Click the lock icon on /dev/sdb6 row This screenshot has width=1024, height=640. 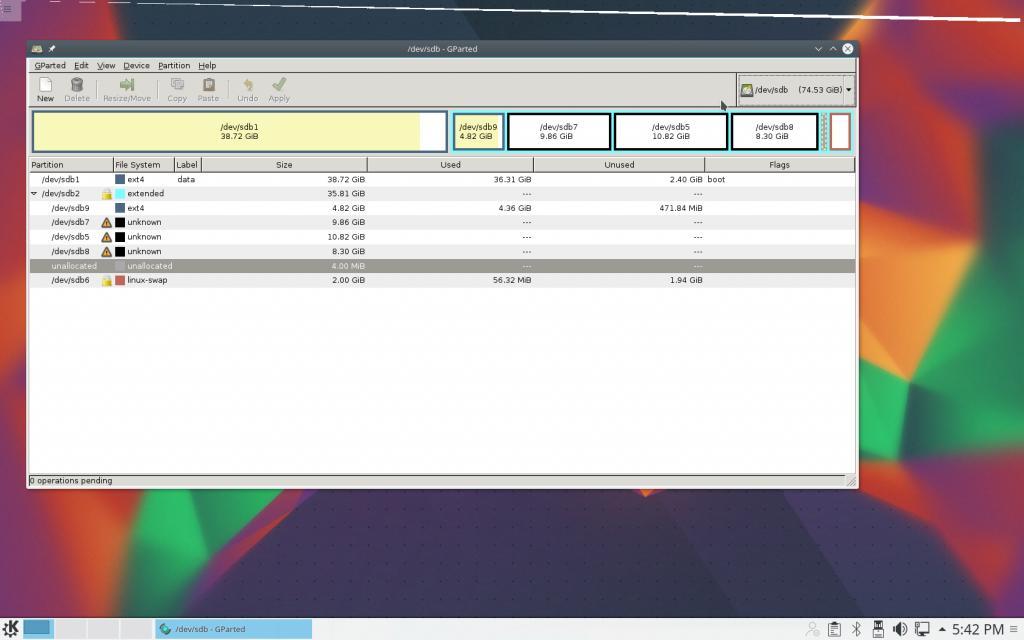(x=106, y=281)
